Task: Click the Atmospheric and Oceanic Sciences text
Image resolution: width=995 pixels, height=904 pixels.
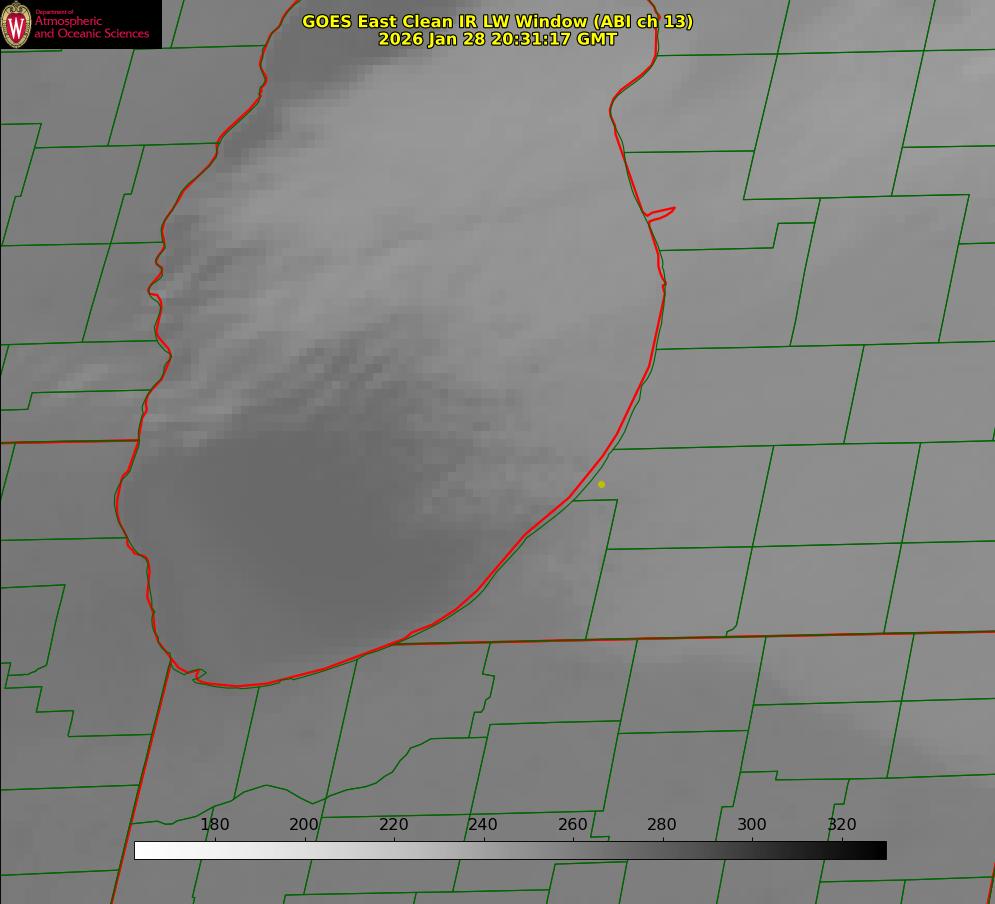Action: tap(92, 28)
